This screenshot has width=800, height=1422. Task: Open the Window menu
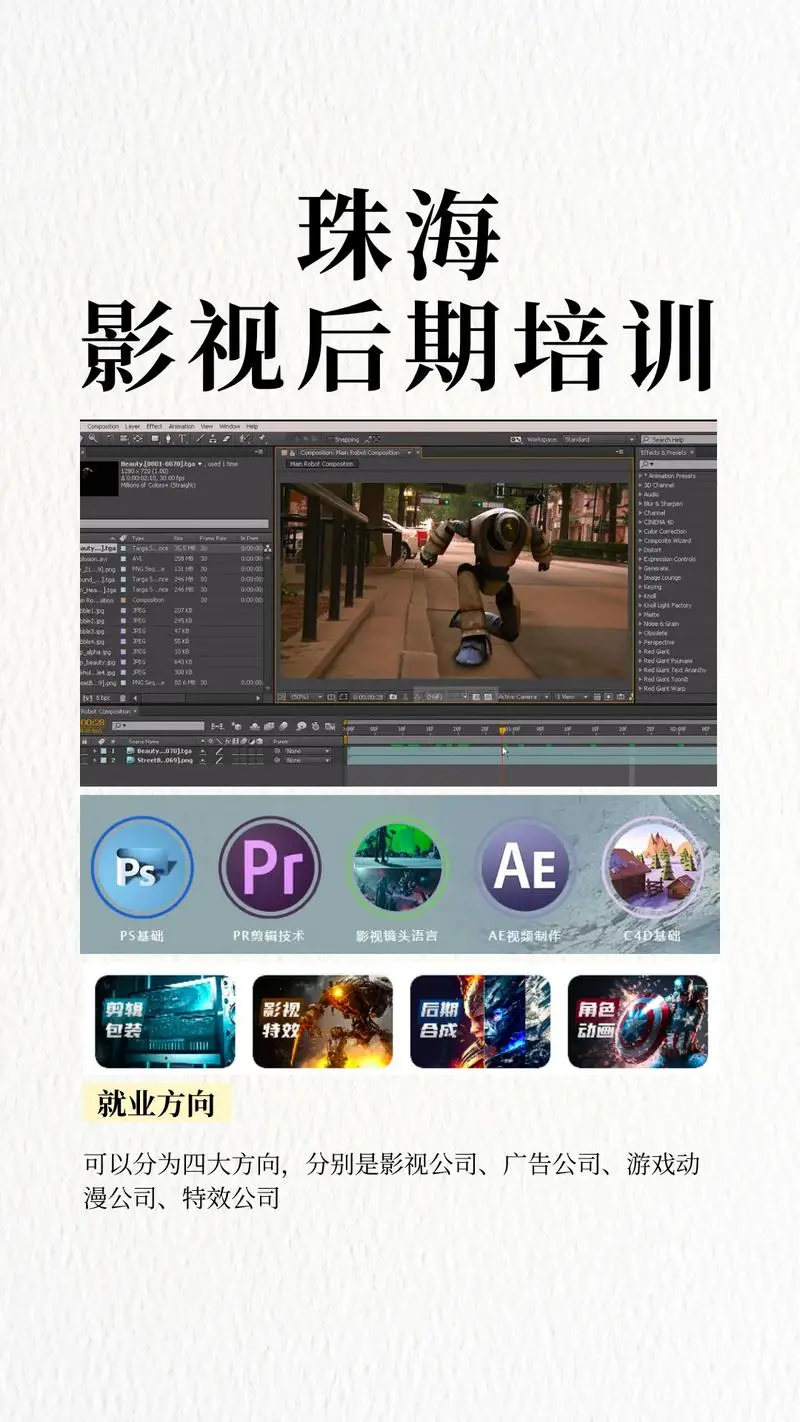(x=229, y=426)
